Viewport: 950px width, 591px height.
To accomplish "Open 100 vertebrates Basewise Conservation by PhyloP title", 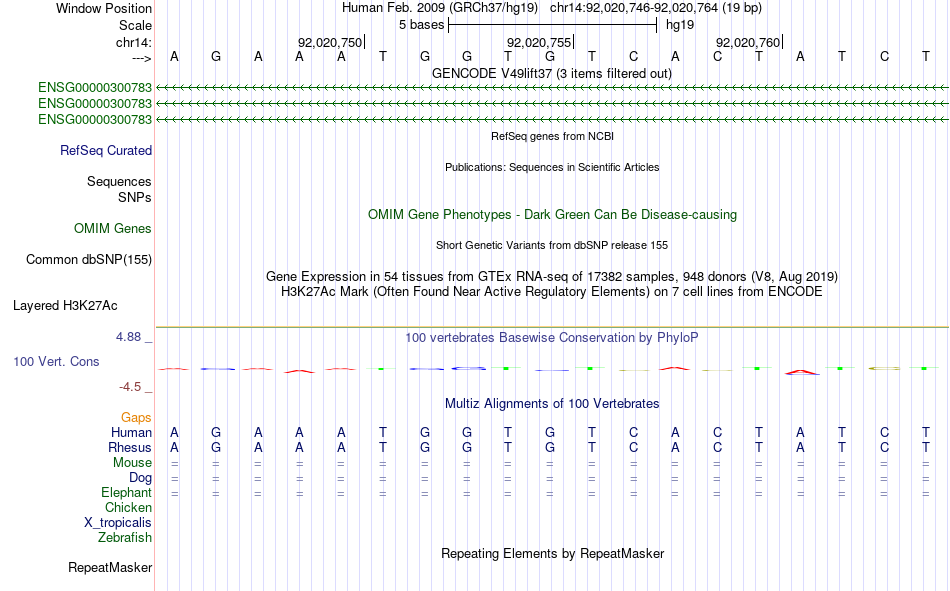I will point(552,338).
